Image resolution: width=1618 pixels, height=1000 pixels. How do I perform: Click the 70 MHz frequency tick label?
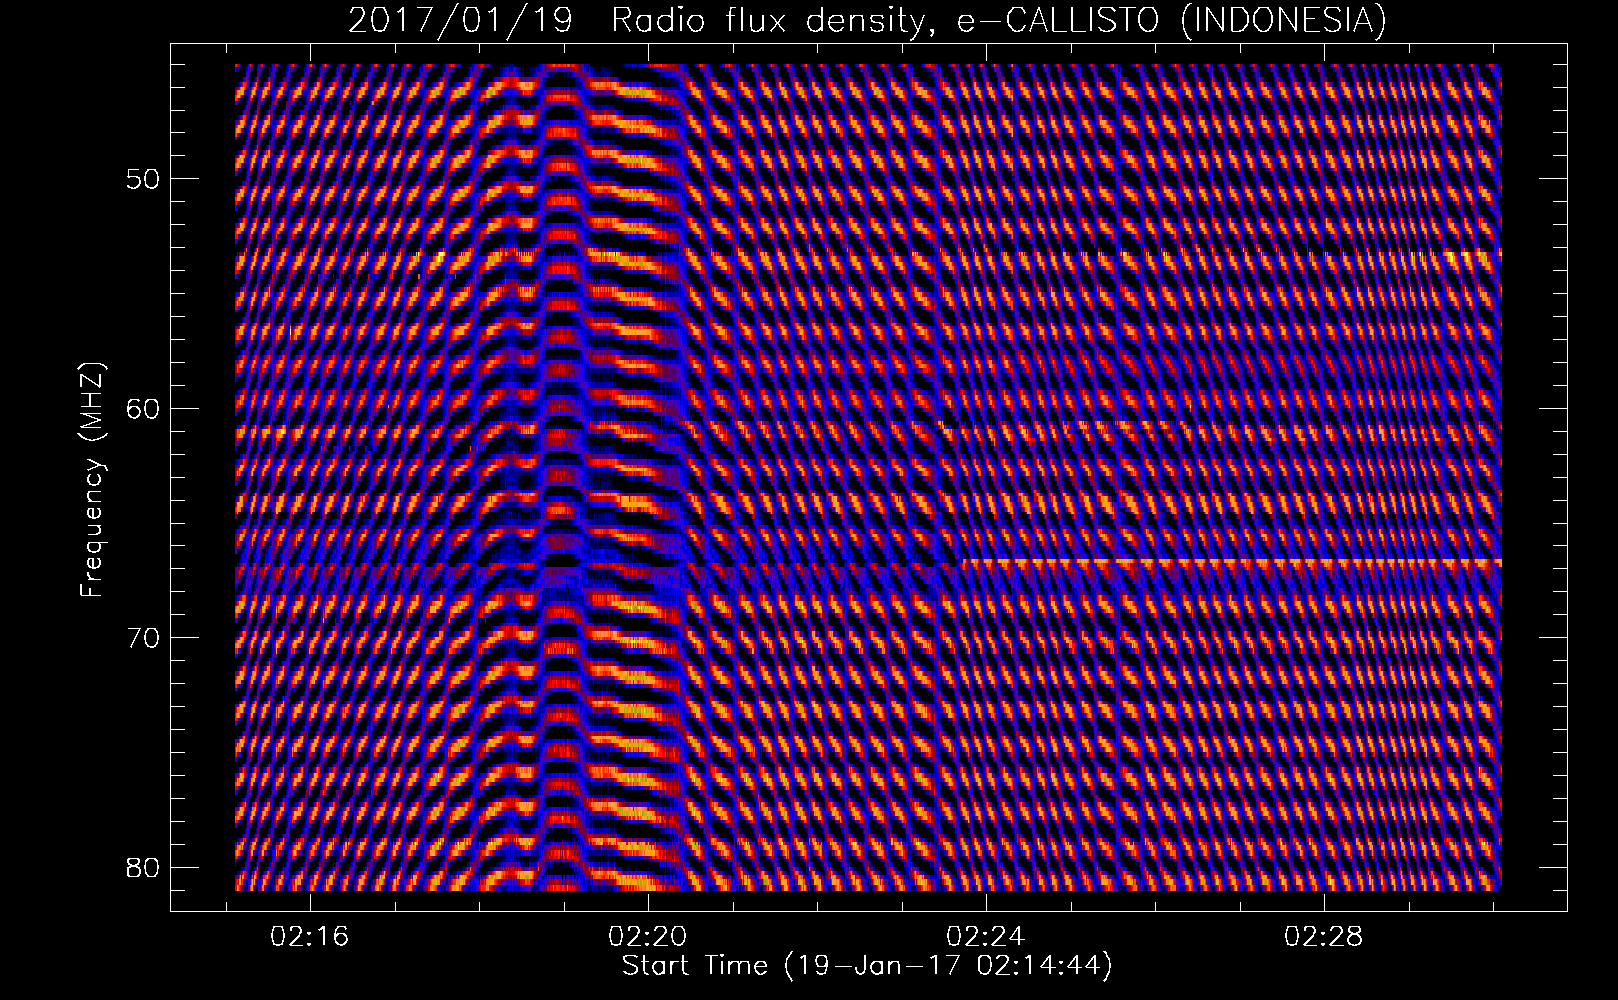(x=142, y=637)
